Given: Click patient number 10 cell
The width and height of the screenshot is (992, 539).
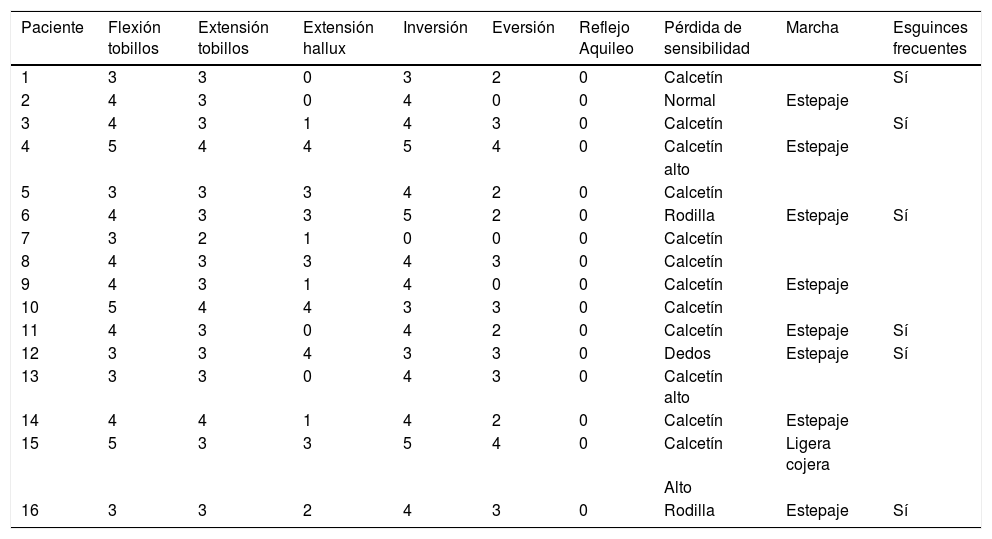Looking at the screenshot, I should coord(29,307).
